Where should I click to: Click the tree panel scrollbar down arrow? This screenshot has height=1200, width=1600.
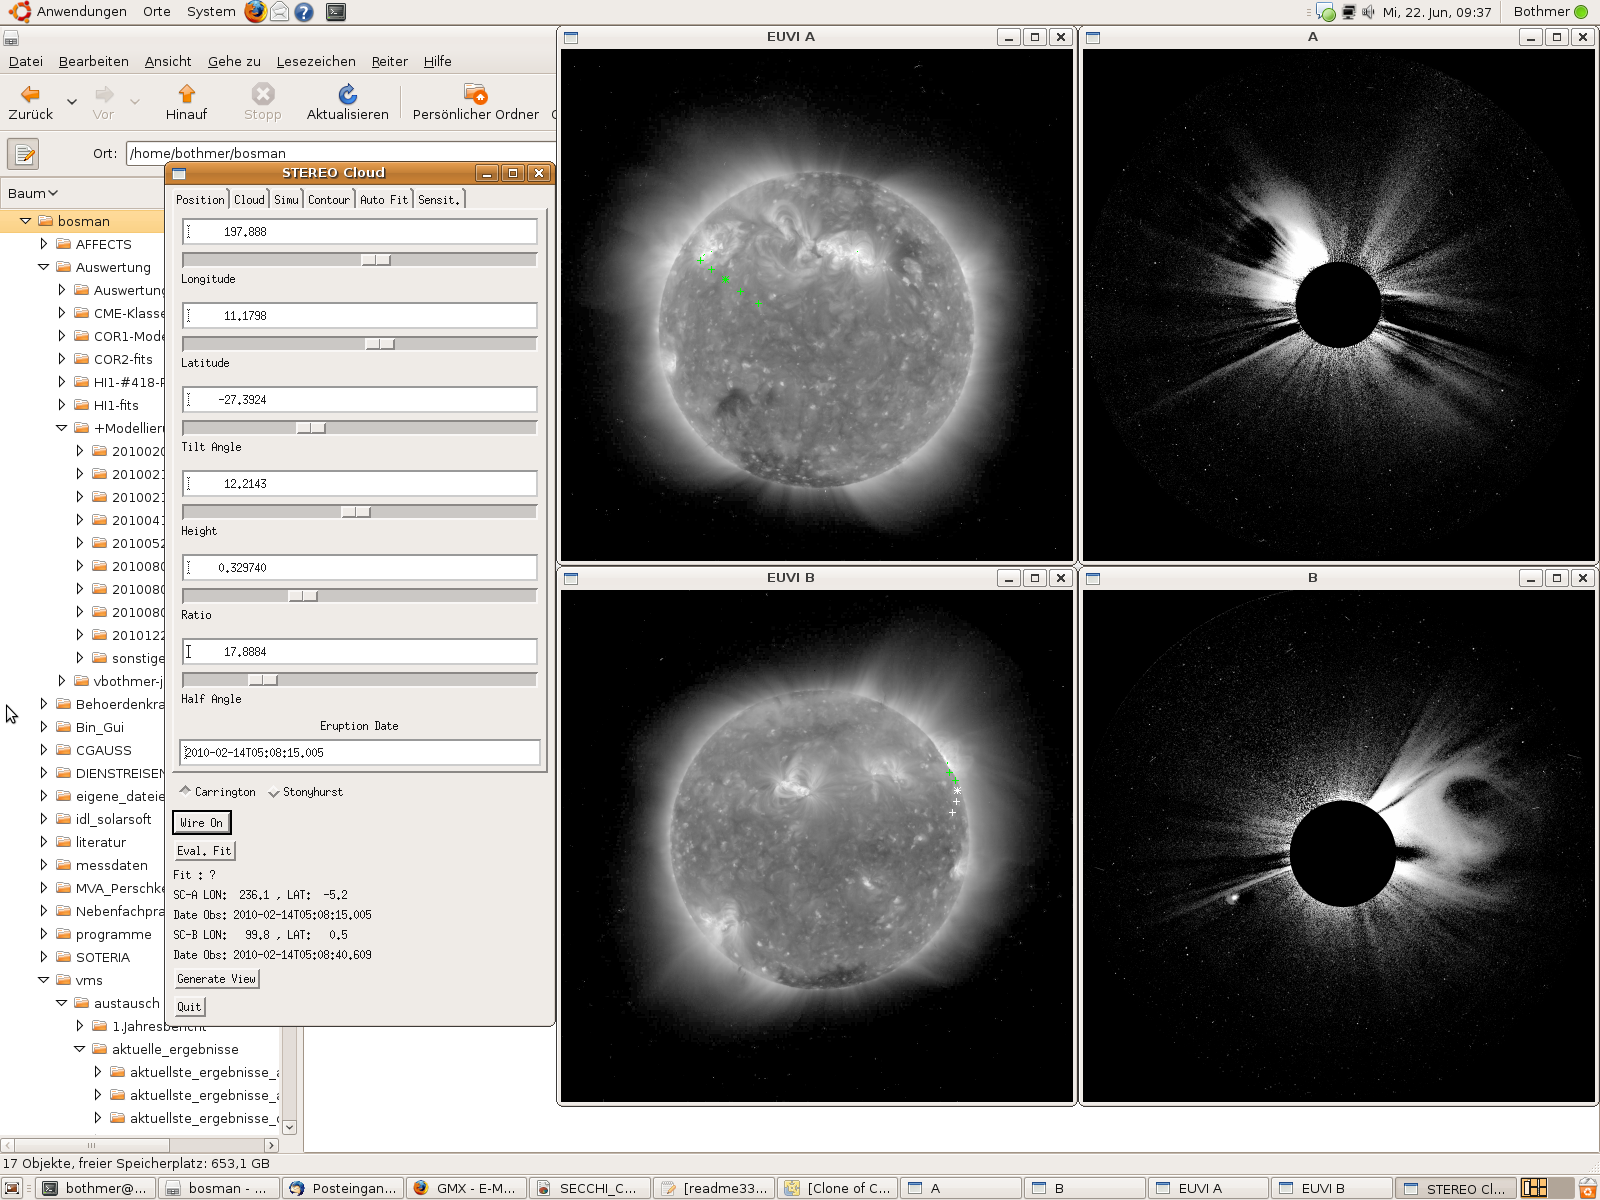(x=290, y=1127)
